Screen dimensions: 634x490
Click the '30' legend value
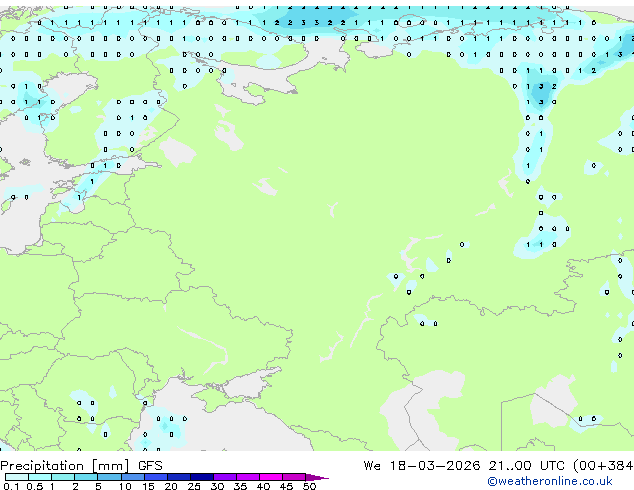click(217, 486)
